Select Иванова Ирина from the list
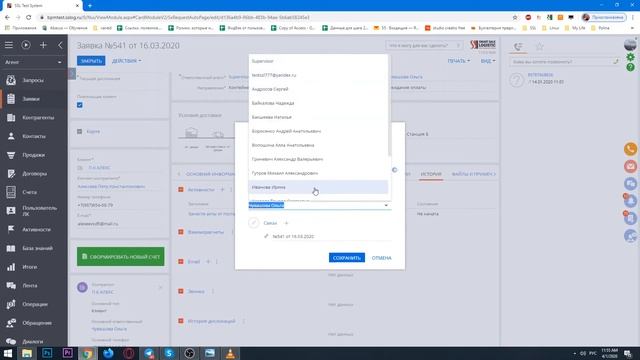Screen dimensions: 640x360 pyautogui.click(x=318, y=187)
